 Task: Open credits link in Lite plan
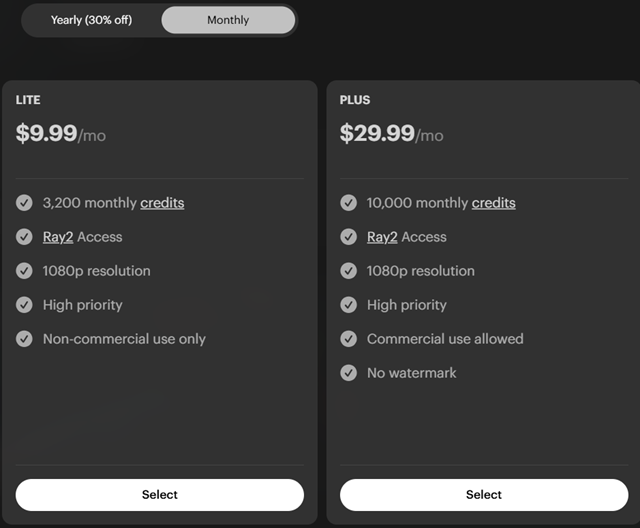[x=162, y=203]
